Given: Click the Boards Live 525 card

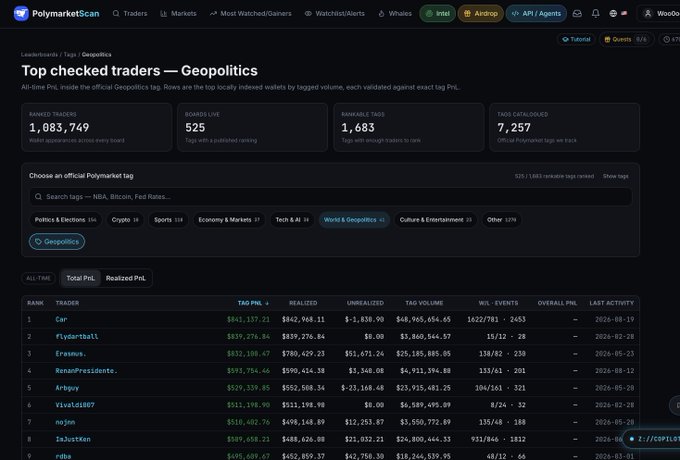Looking at the screenshot, I should pos(252,127).
